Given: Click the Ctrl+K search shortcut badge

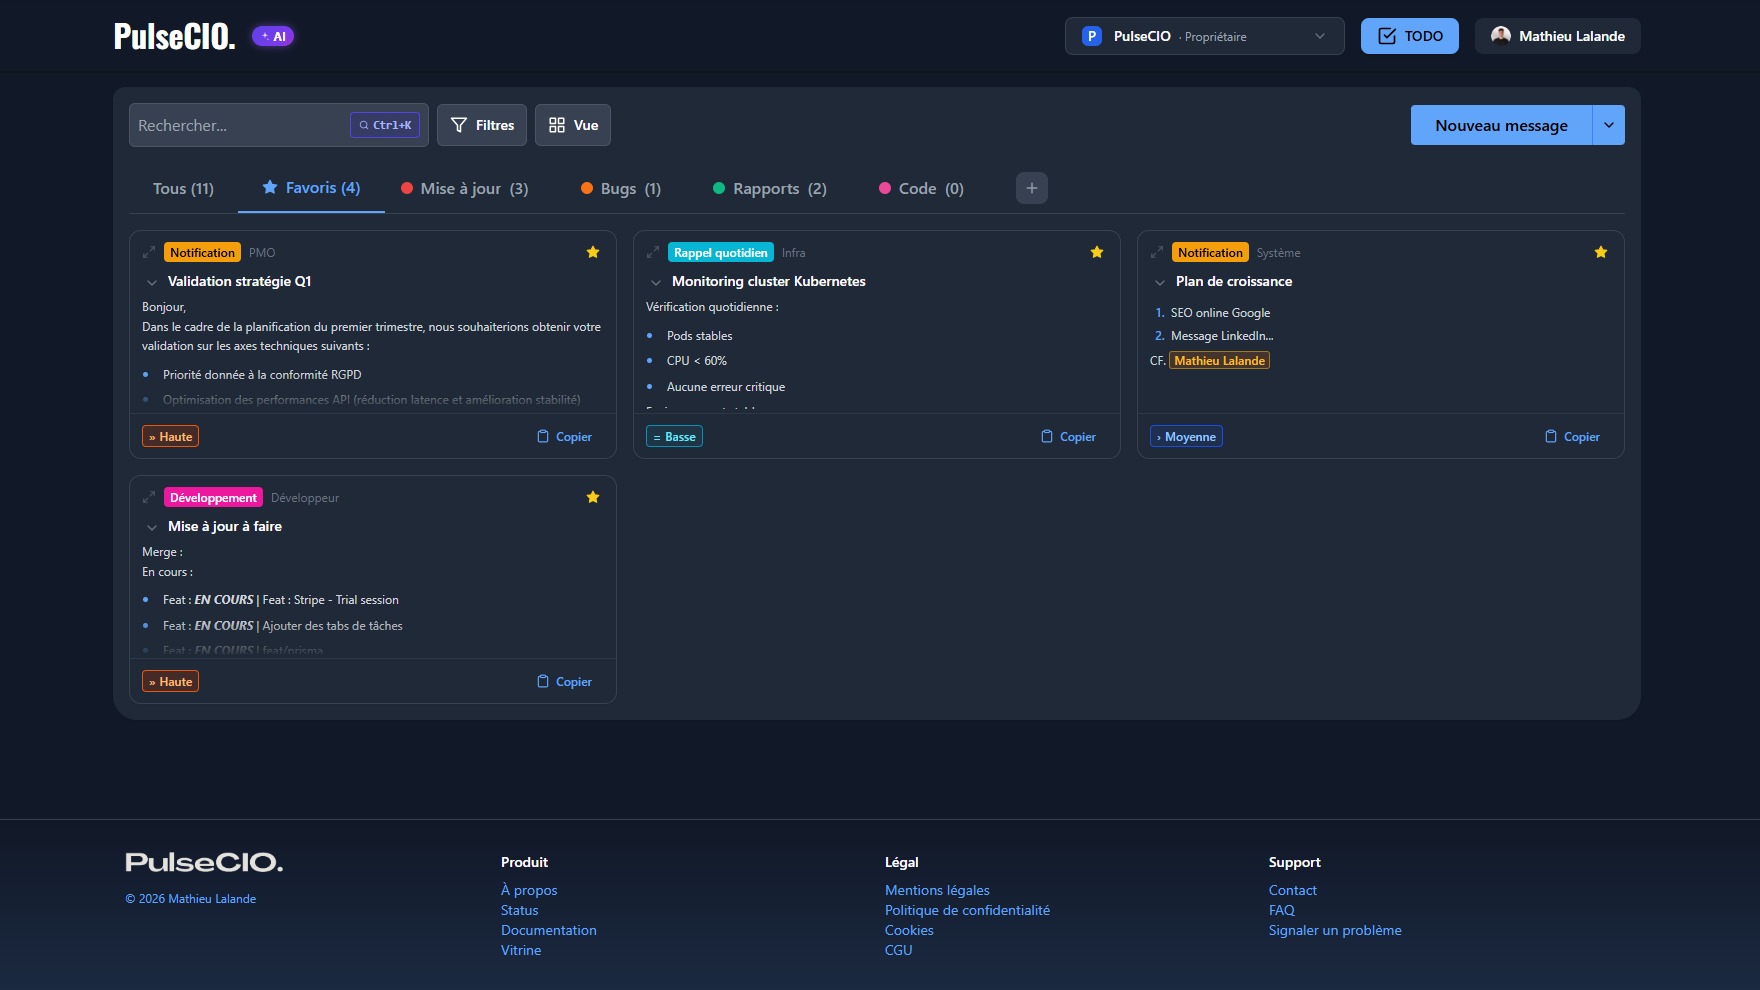Looking at the screenshot, I should pos(385,125).
